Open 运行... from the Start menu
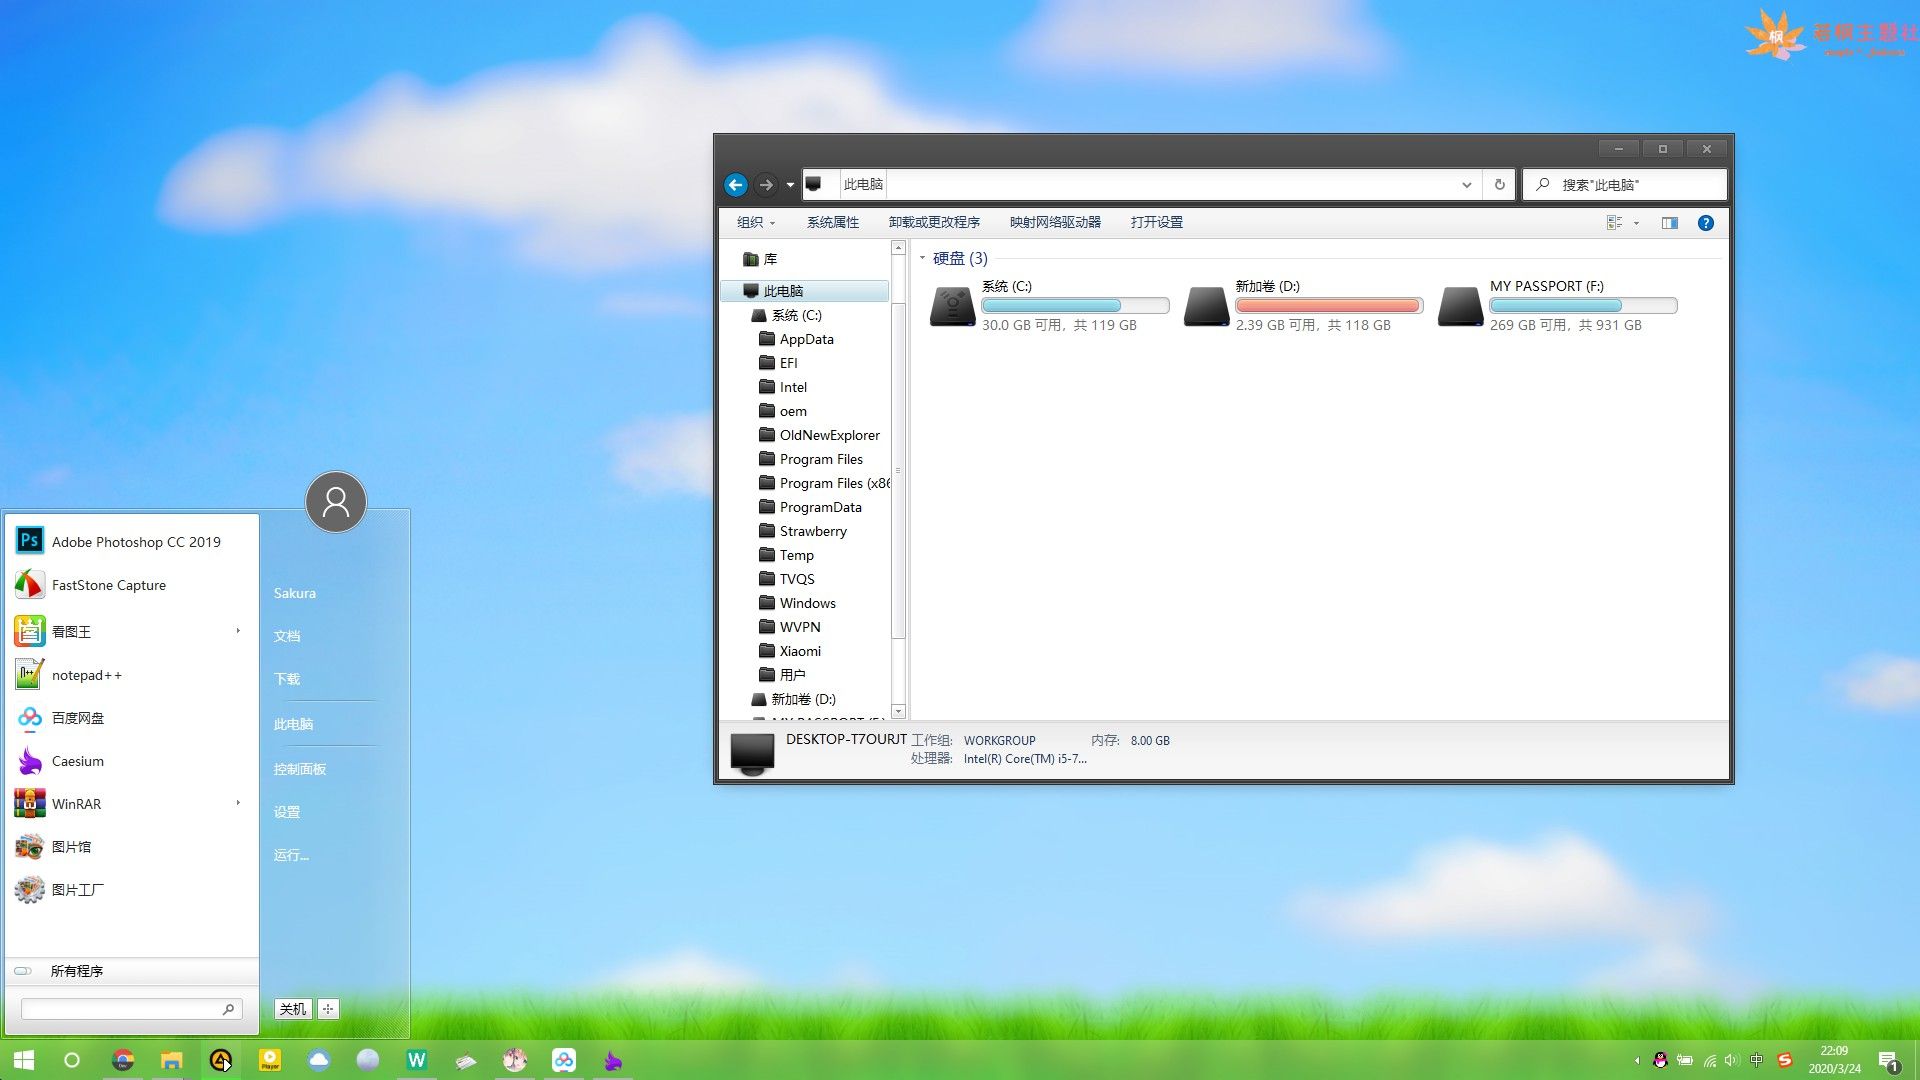 (x=291, y=855)
